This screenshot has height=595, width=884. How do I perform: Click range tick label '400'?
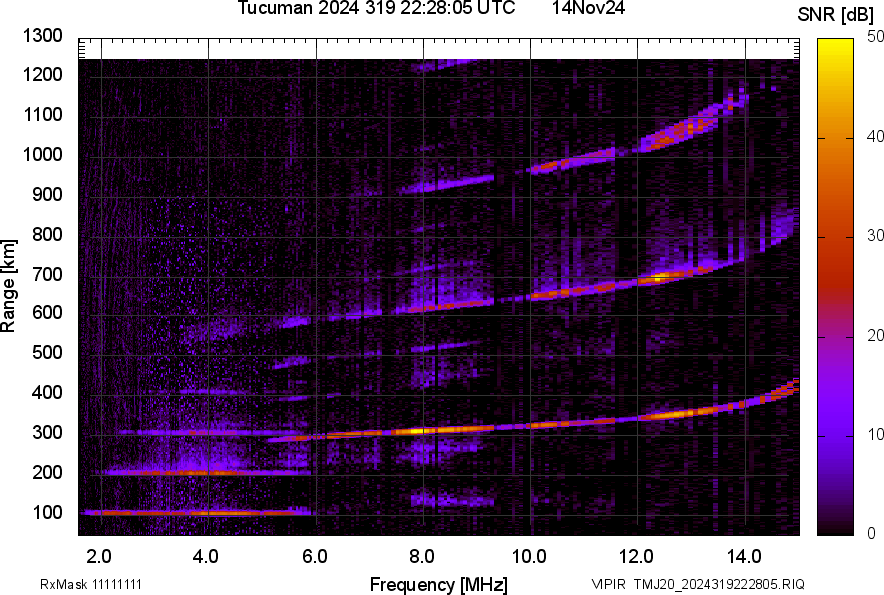point(47,392)
